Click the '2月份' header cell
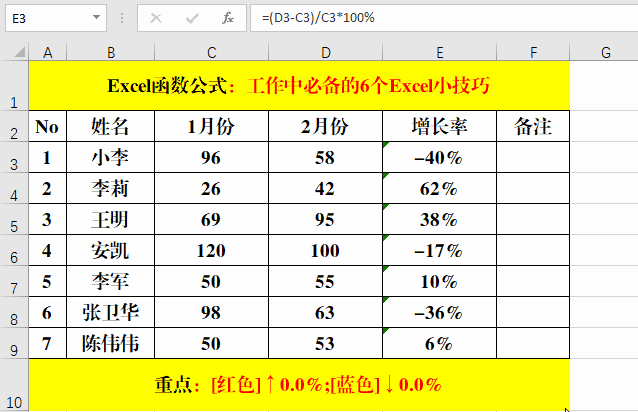The width and height of the screenshot is (638, 412). pyautogui.click(x=326, y=126)
